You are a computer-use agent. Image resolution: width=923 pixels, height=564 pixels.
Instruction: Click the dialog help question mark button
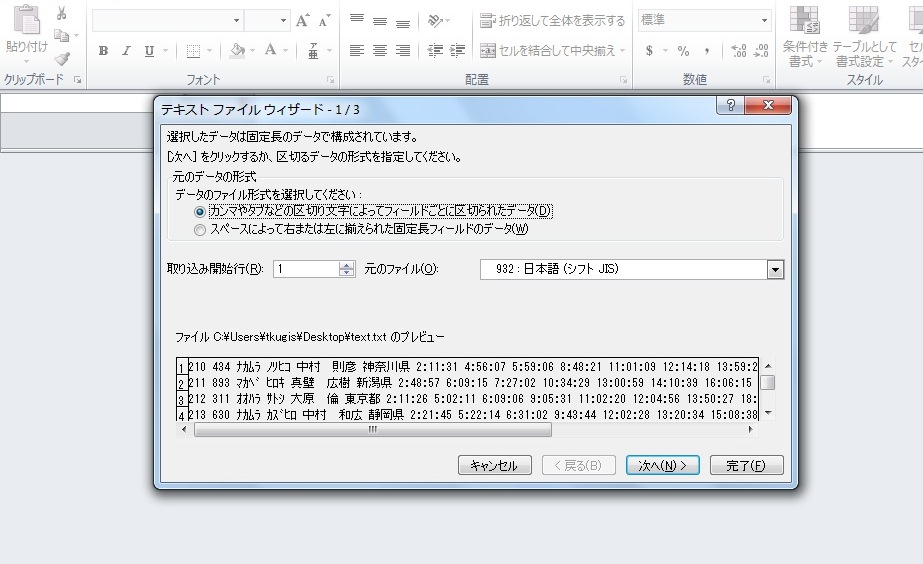coord(731,106)
